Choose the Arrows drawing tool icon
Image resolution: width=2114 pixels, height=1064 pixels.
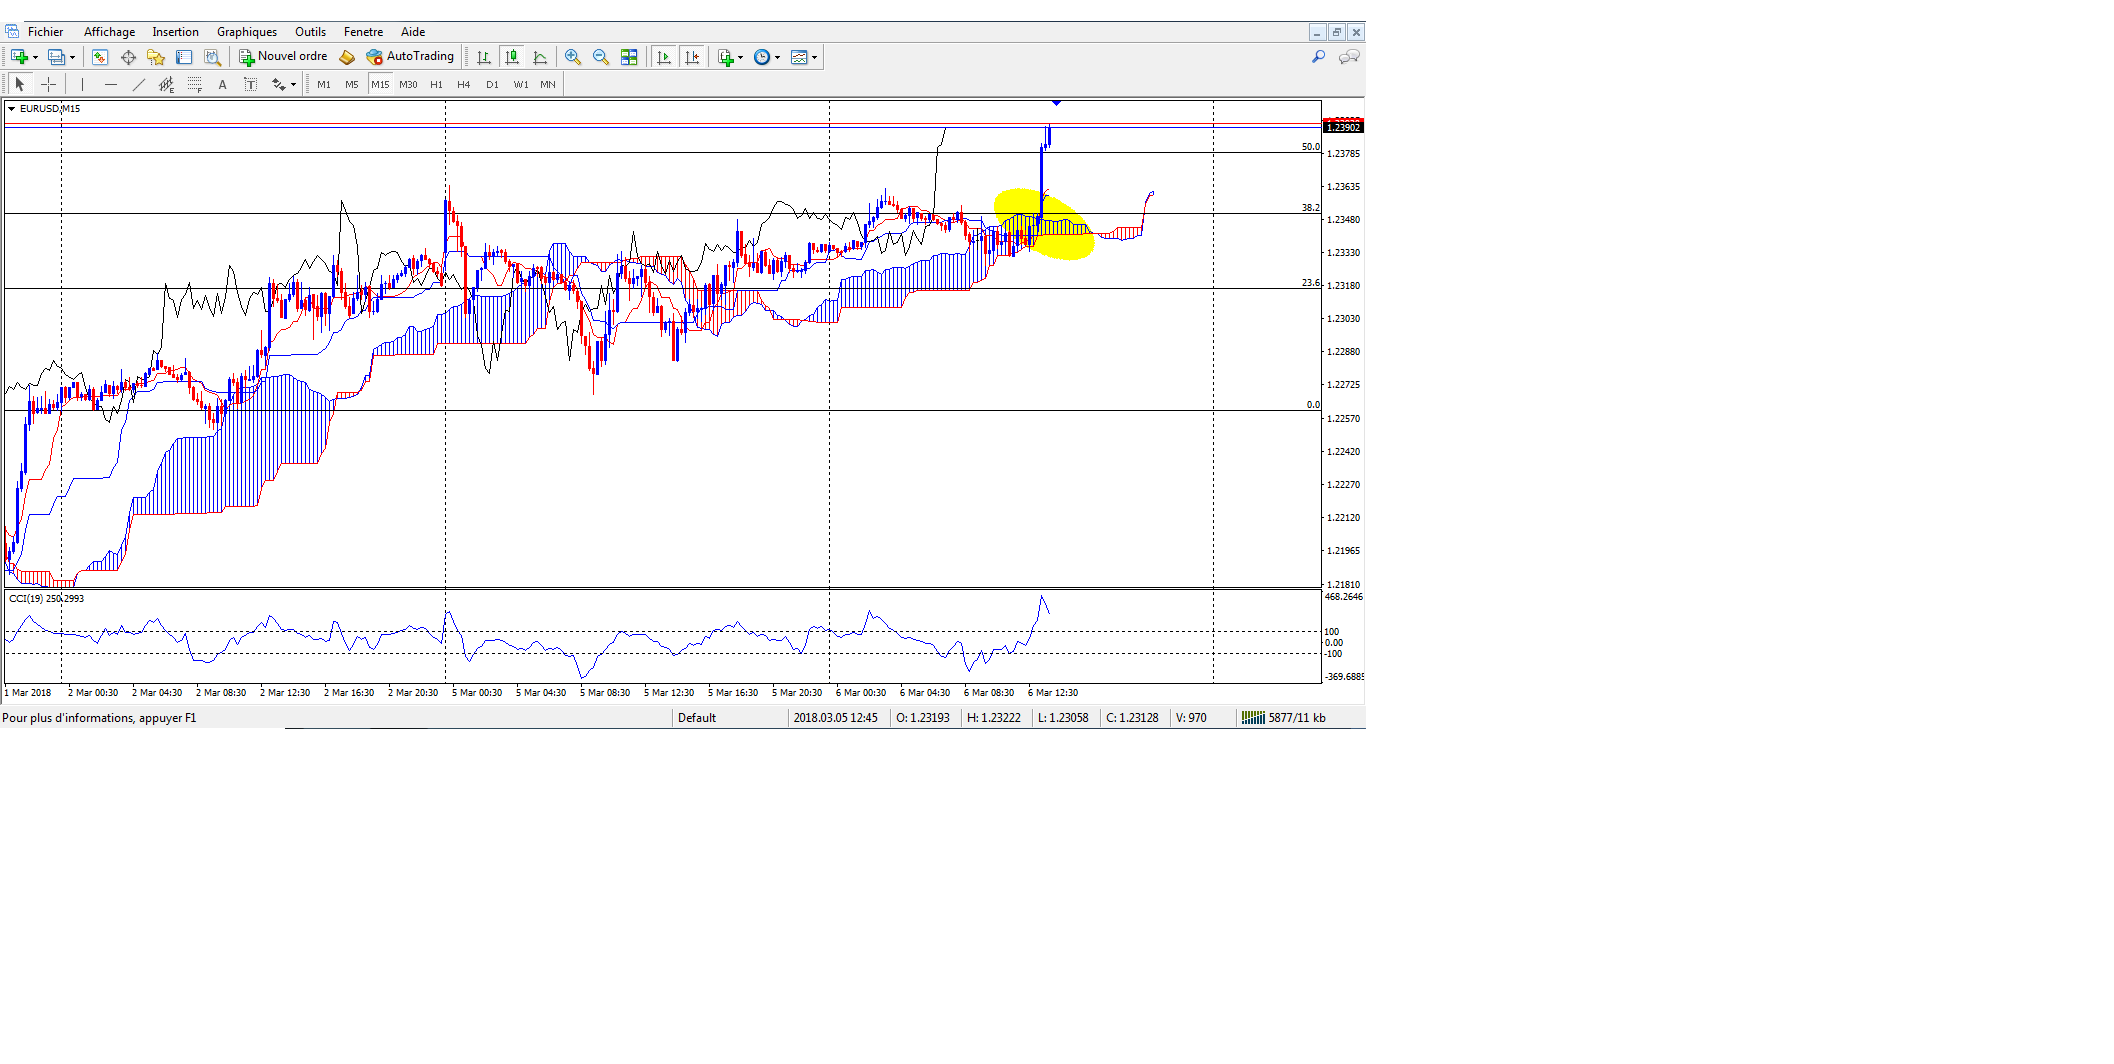point(278,84)
